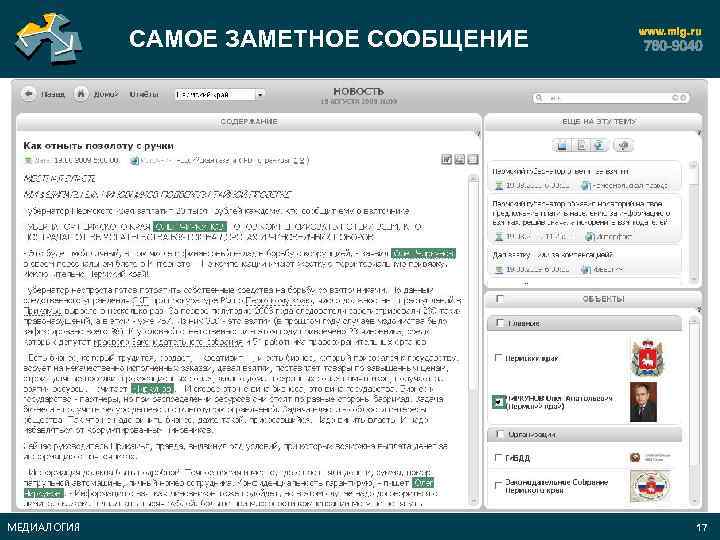Image resolution: width=720 pixels, height=540 pixels.
Task: Check the Законодательное Собрание Пермского края checkbox
Action: pos(498,485)
